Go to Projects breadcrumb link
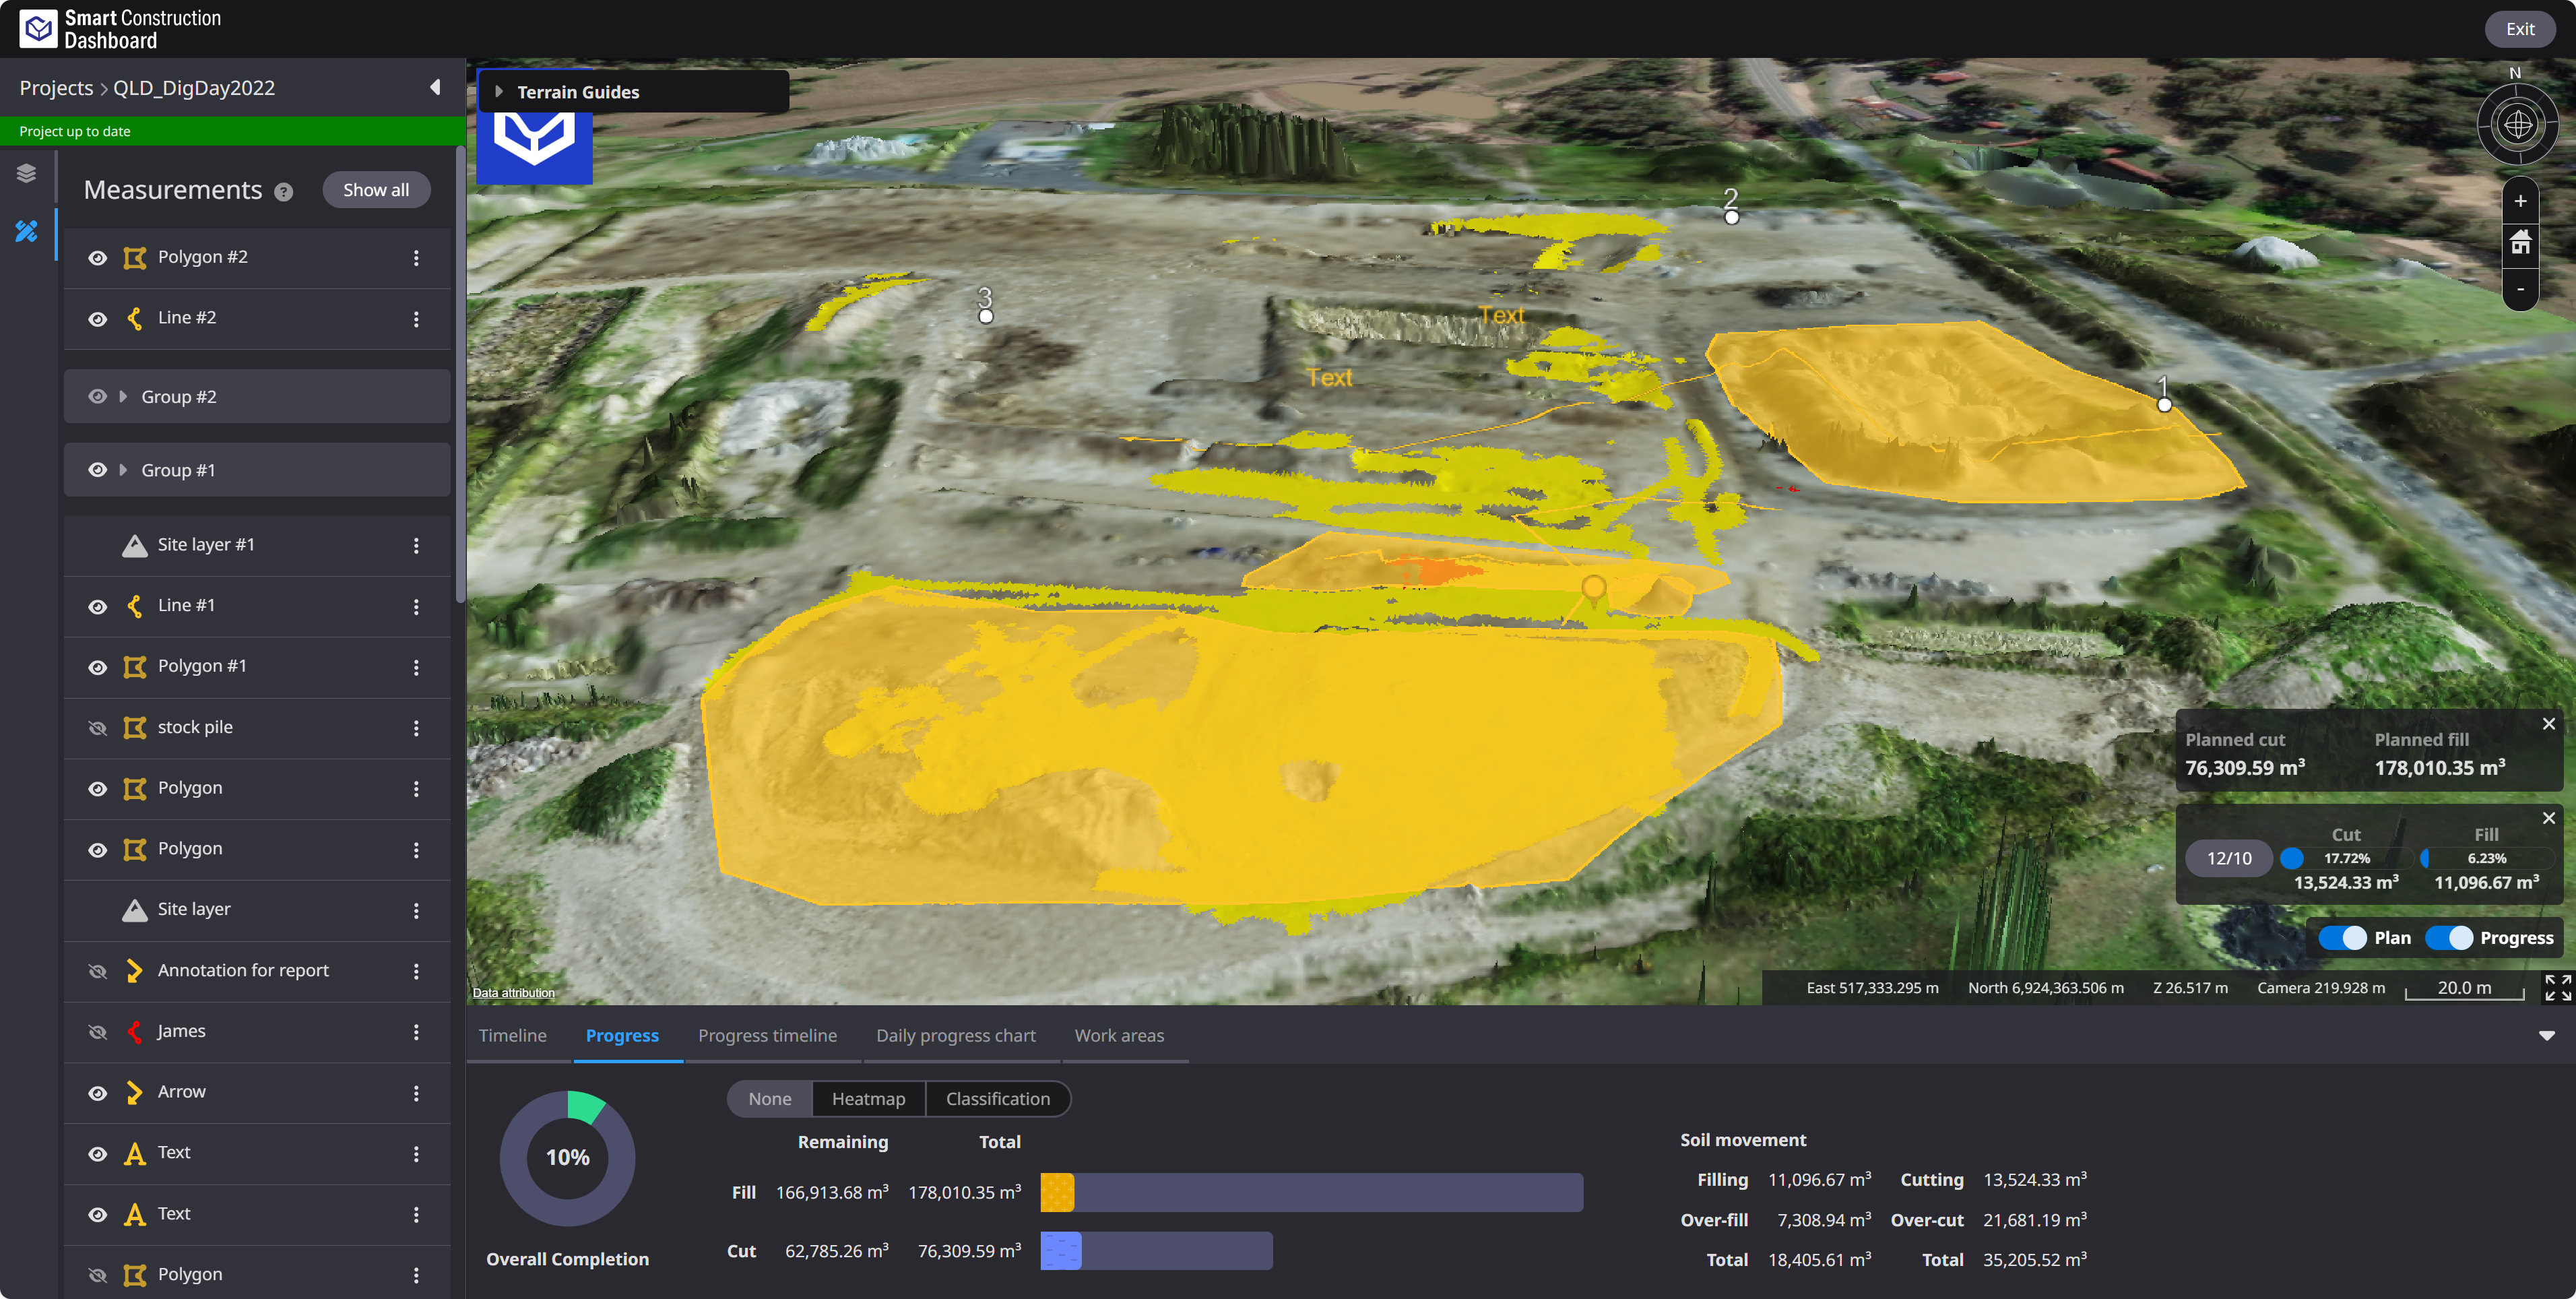The height and width of the screenshot is (1299, 2576). click(56, 88)
